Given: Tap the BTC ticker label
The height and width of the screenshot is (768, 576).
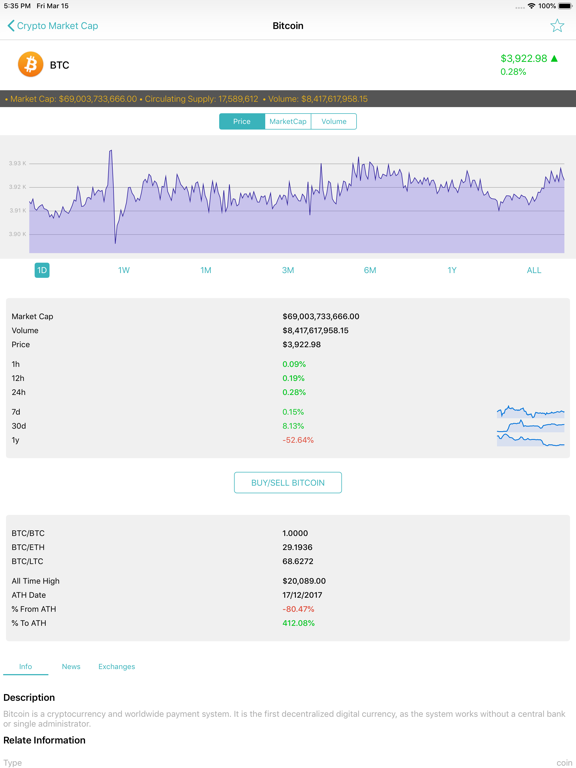Looking at the screenshot, I should point(60,65).
